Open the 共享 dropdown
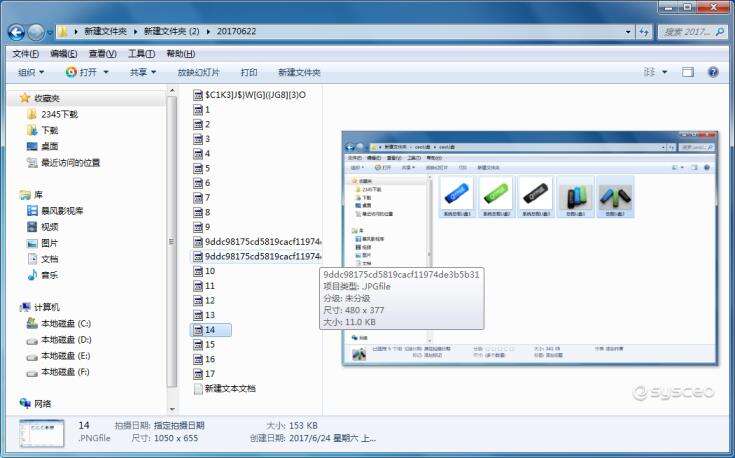Viewport: 735px width, 458px height. [x=143, y=72]
